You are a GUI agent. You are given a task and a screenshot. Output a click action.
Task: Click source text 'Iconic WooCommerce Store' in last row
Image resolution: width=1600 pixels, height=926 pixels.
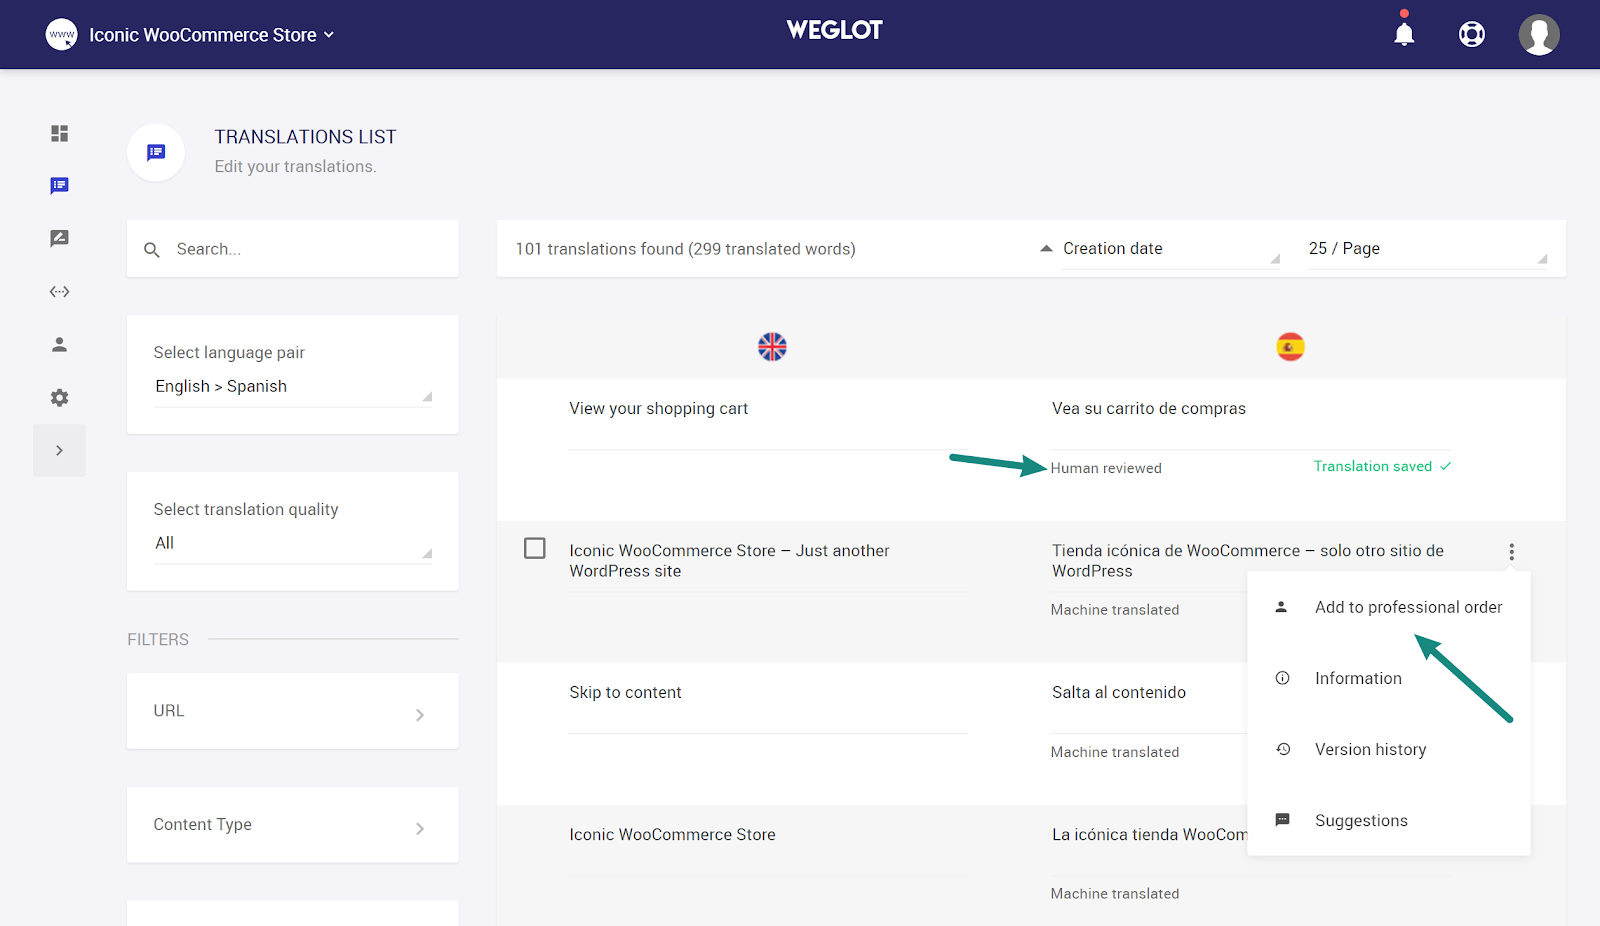click(x=672, y=835)
